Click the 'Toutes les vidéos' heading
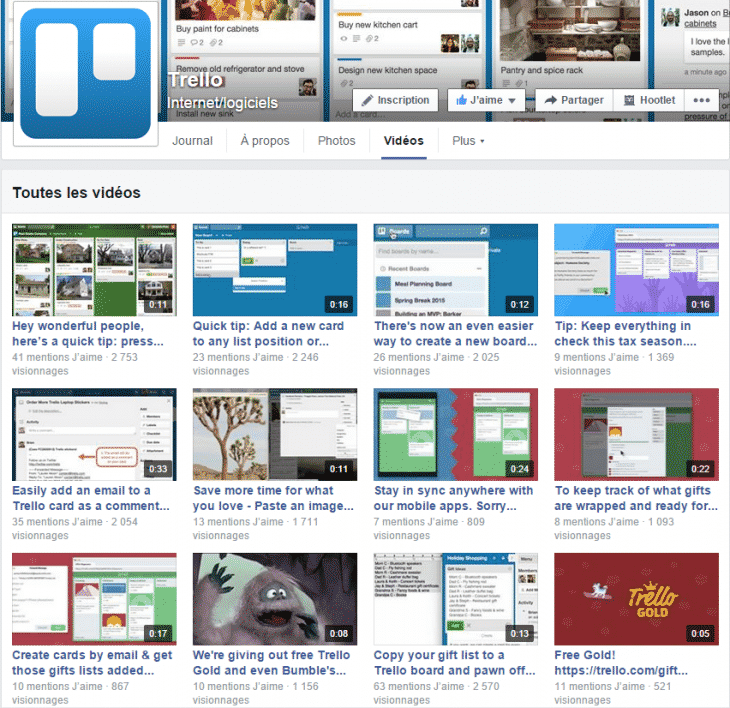 [76, 193]
